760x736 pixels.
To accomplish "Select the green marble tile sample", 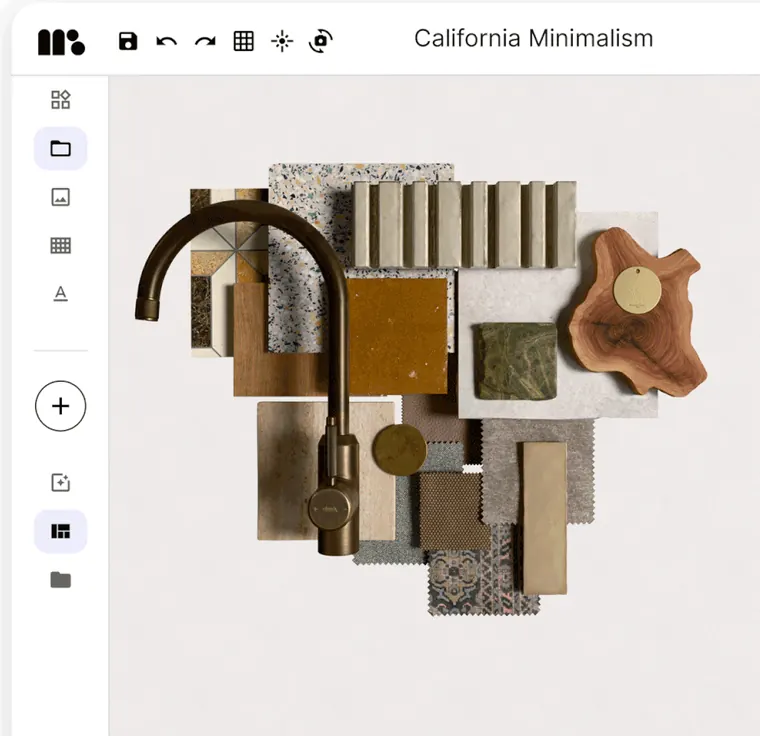I will (x=516, y=361).
